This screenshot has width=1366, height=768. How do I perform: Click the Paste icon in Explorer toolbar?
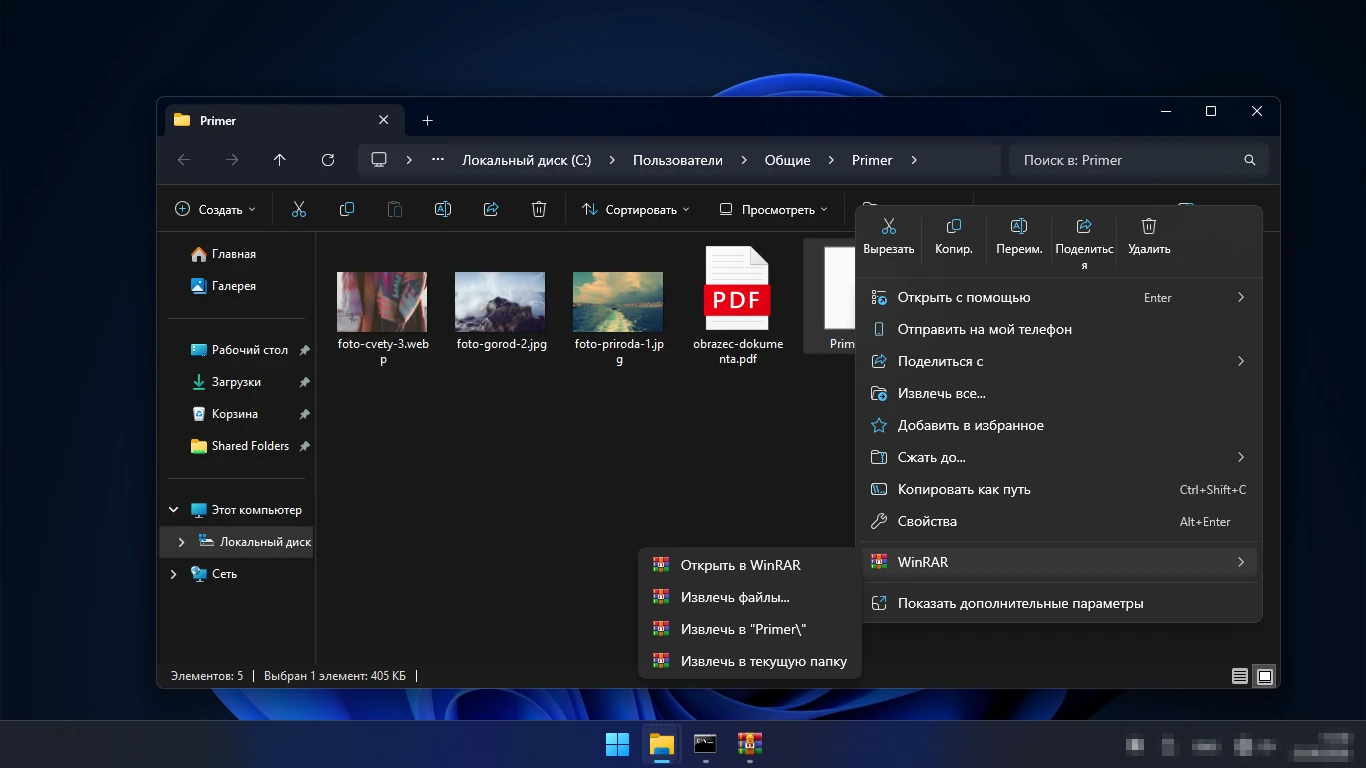click(395, 209)
